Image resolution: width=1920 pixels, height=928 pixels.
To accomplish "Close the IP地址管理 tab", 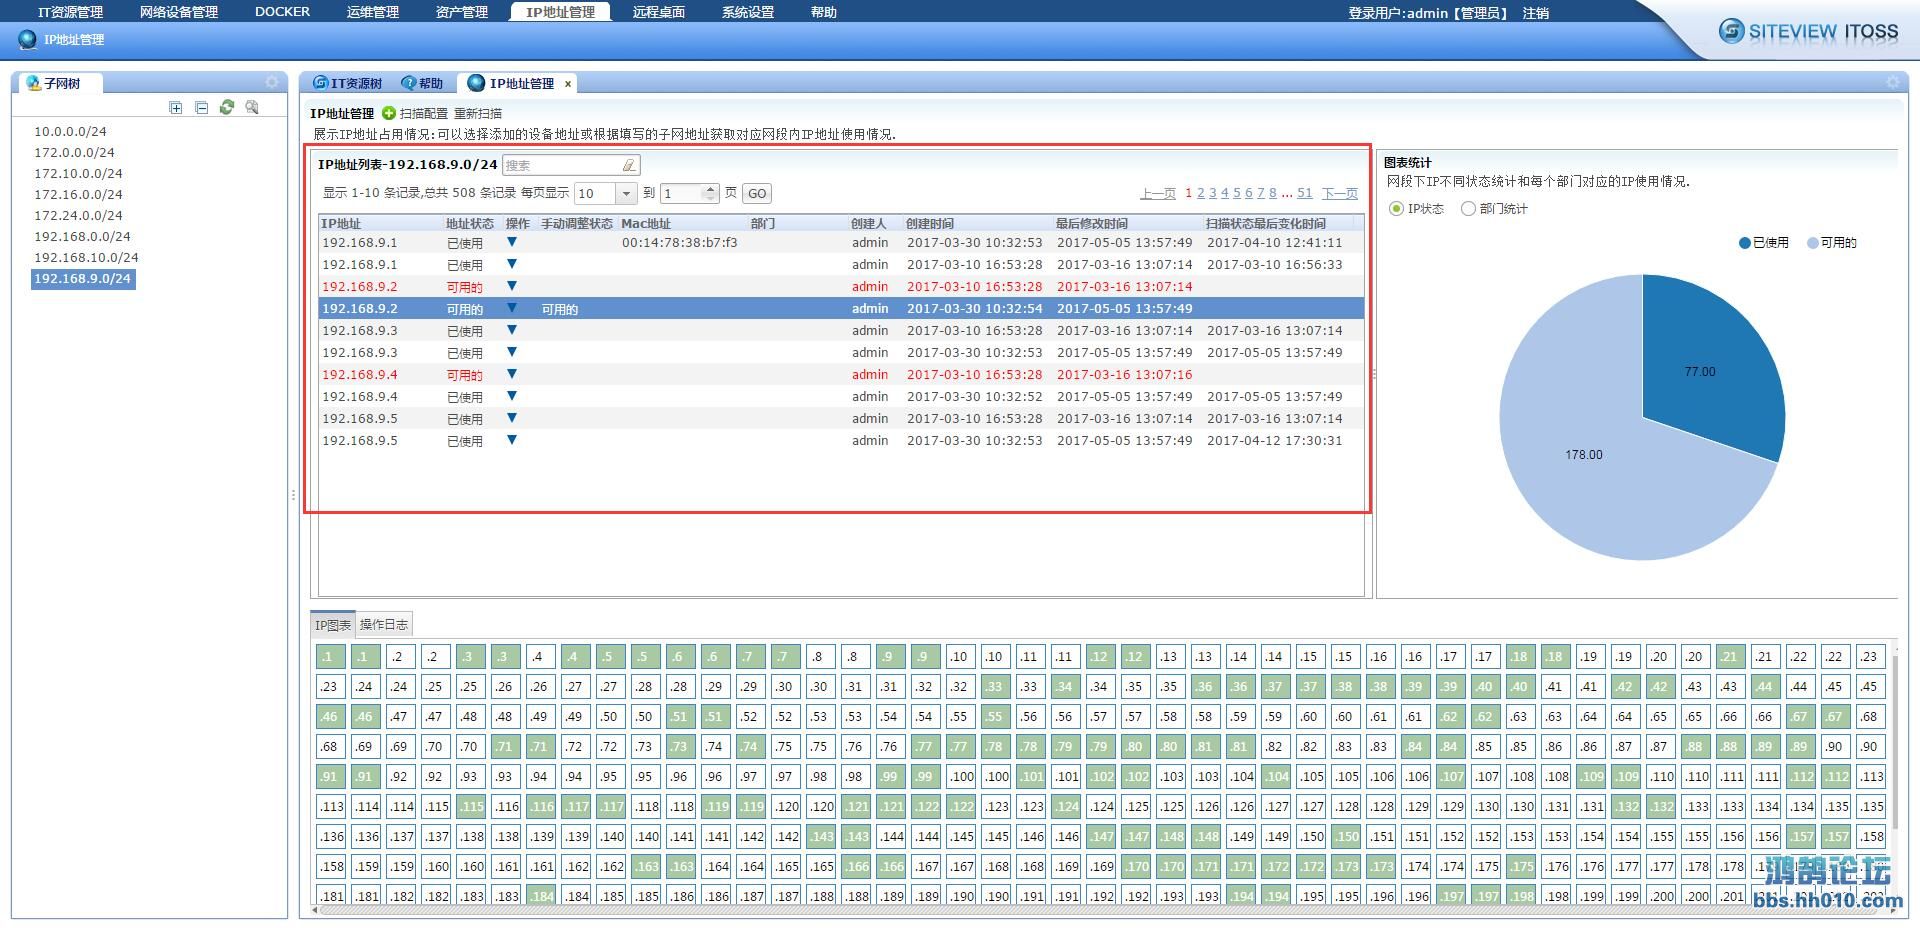I will 568,84.
